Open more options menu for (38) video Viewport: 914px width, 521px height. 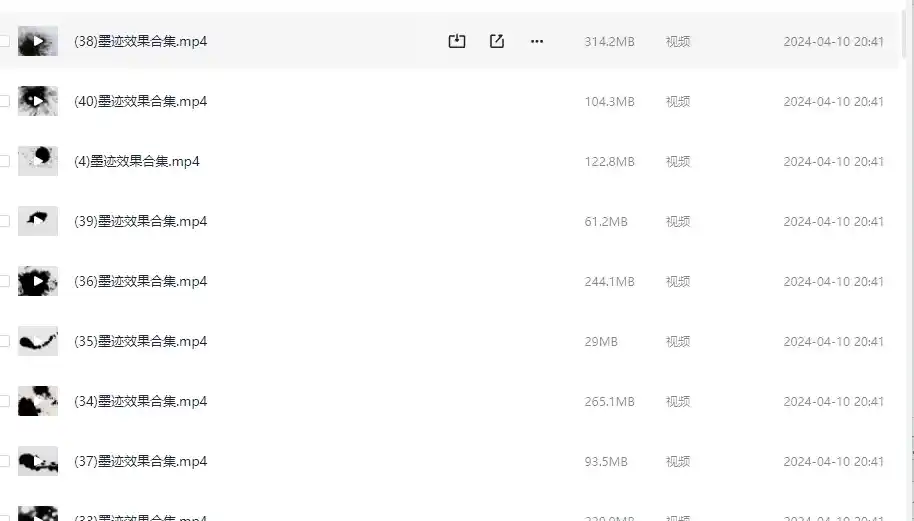[537, 41]
